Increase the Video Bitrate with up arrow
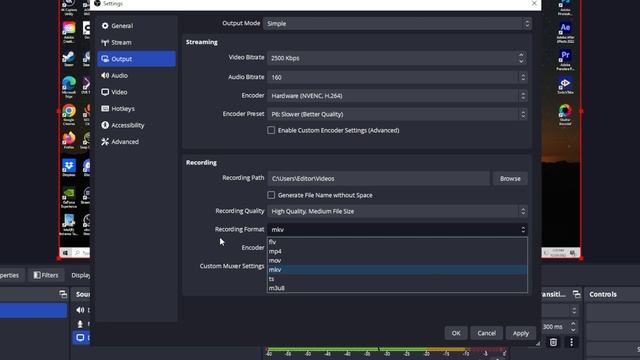Image resolution: width=640 pixels, height=360 pixels. [521, 55]
